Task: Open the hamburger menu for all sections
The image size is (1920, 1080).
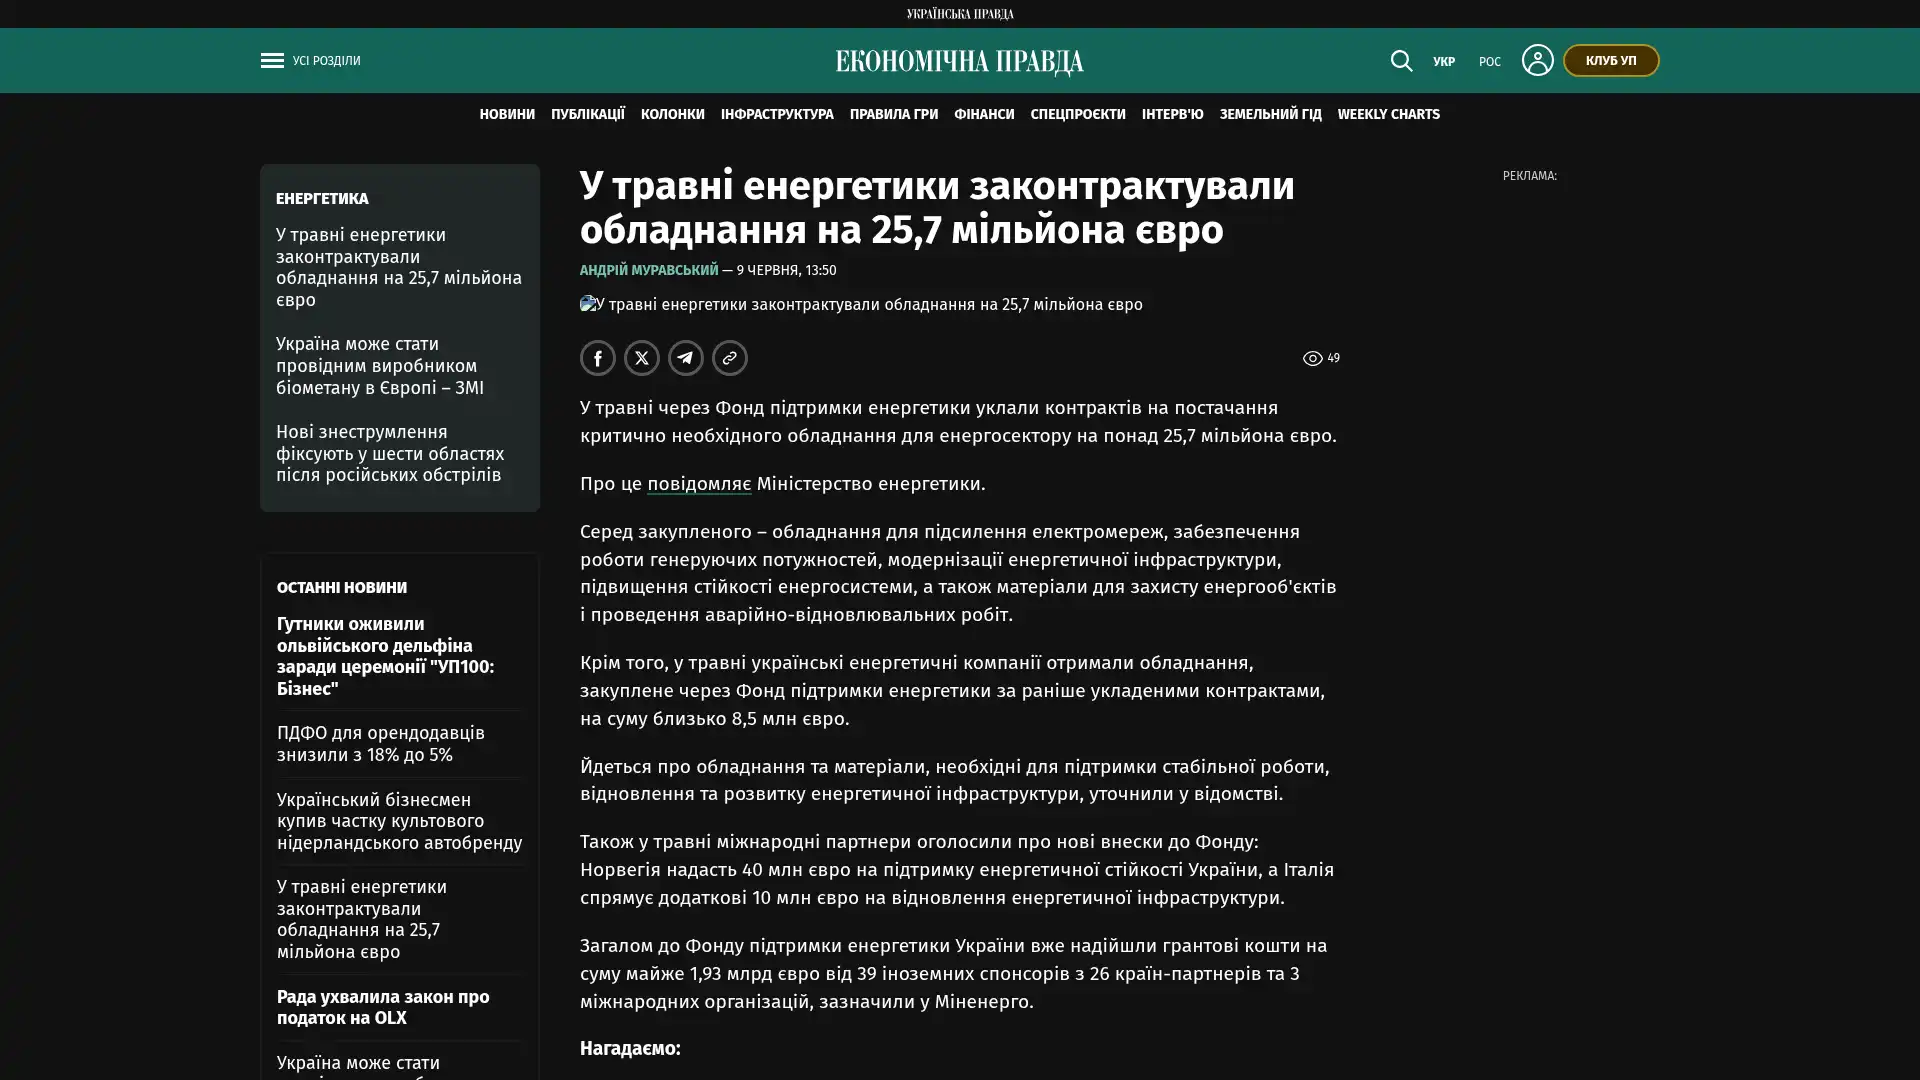Action: (272, 61)
